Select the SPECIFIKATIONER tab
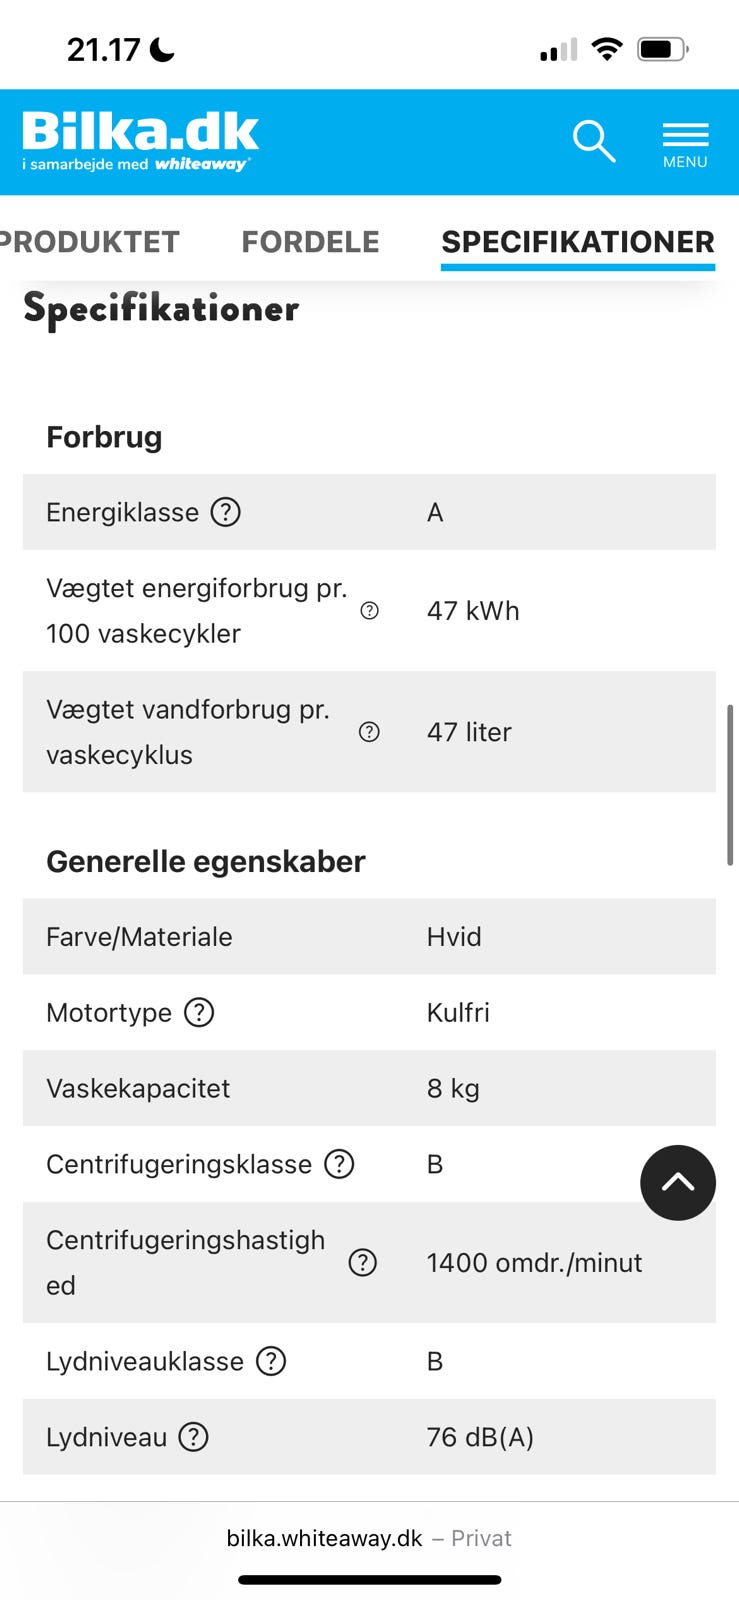Viewport: 739px width, 1600px height. [x=578, y=242]
